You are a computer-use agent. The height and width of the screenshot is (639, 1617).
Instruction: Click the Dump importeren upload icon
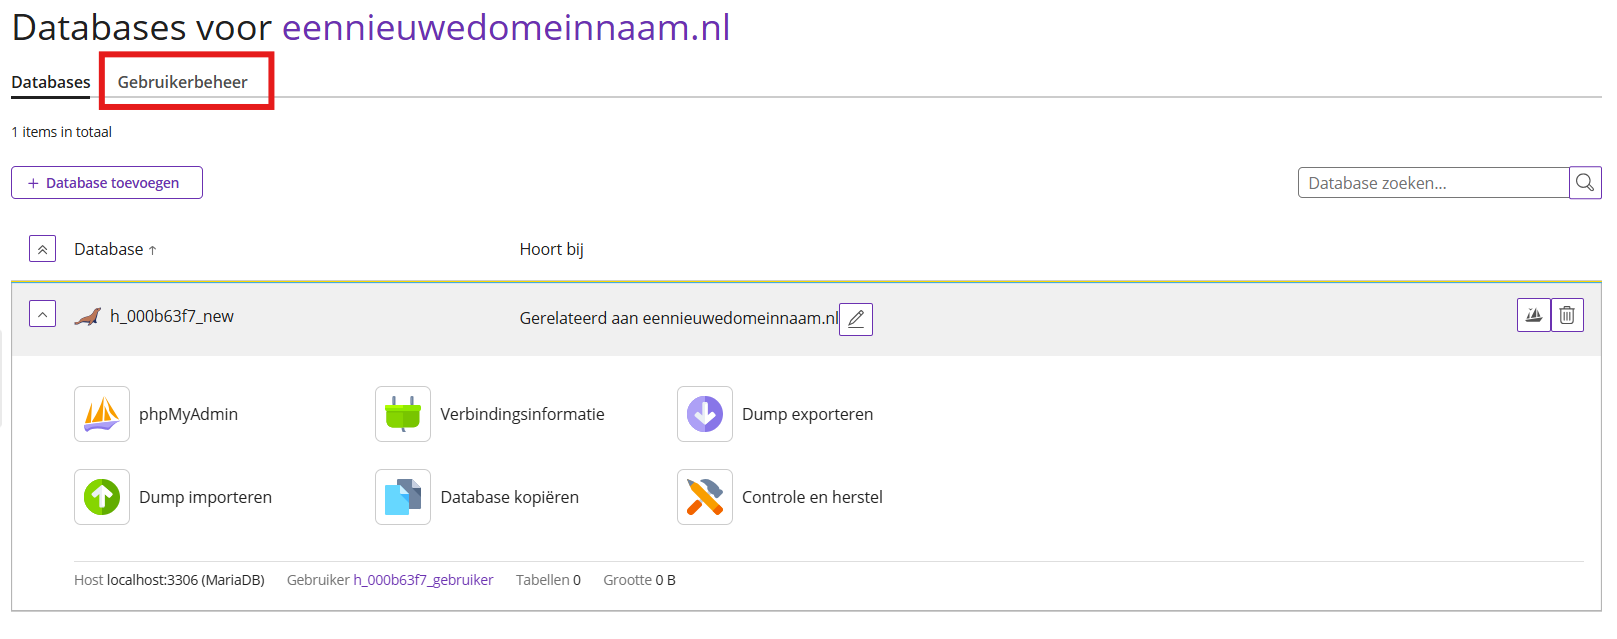tap(102, 497)
